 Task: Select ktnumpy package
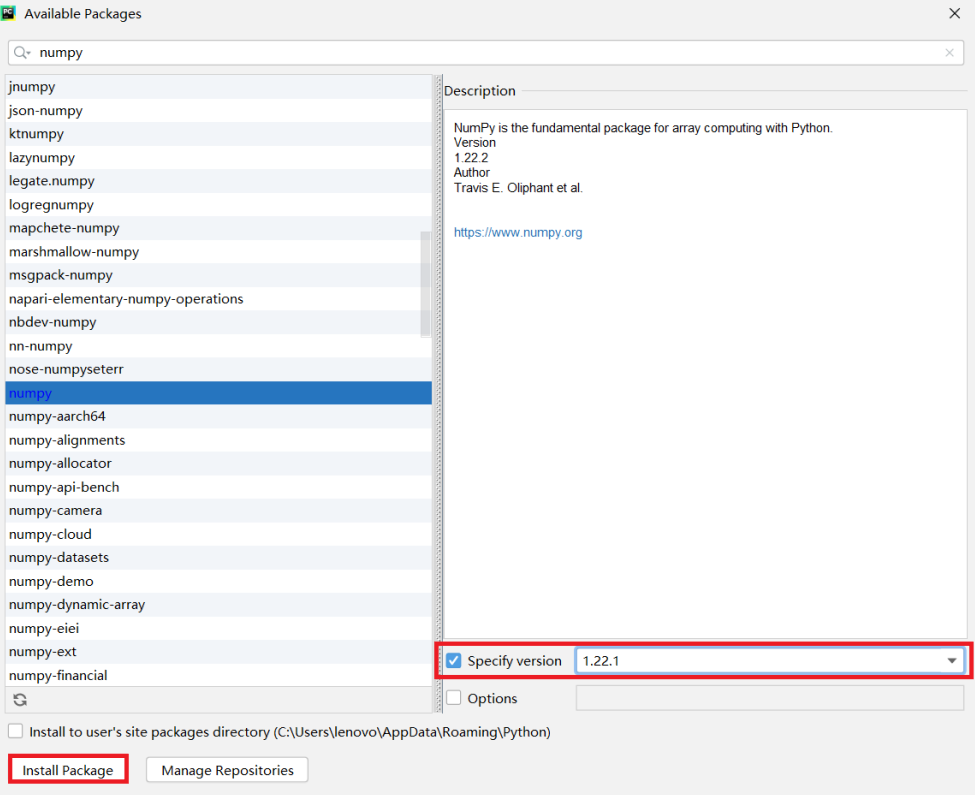tap(218, 134)
